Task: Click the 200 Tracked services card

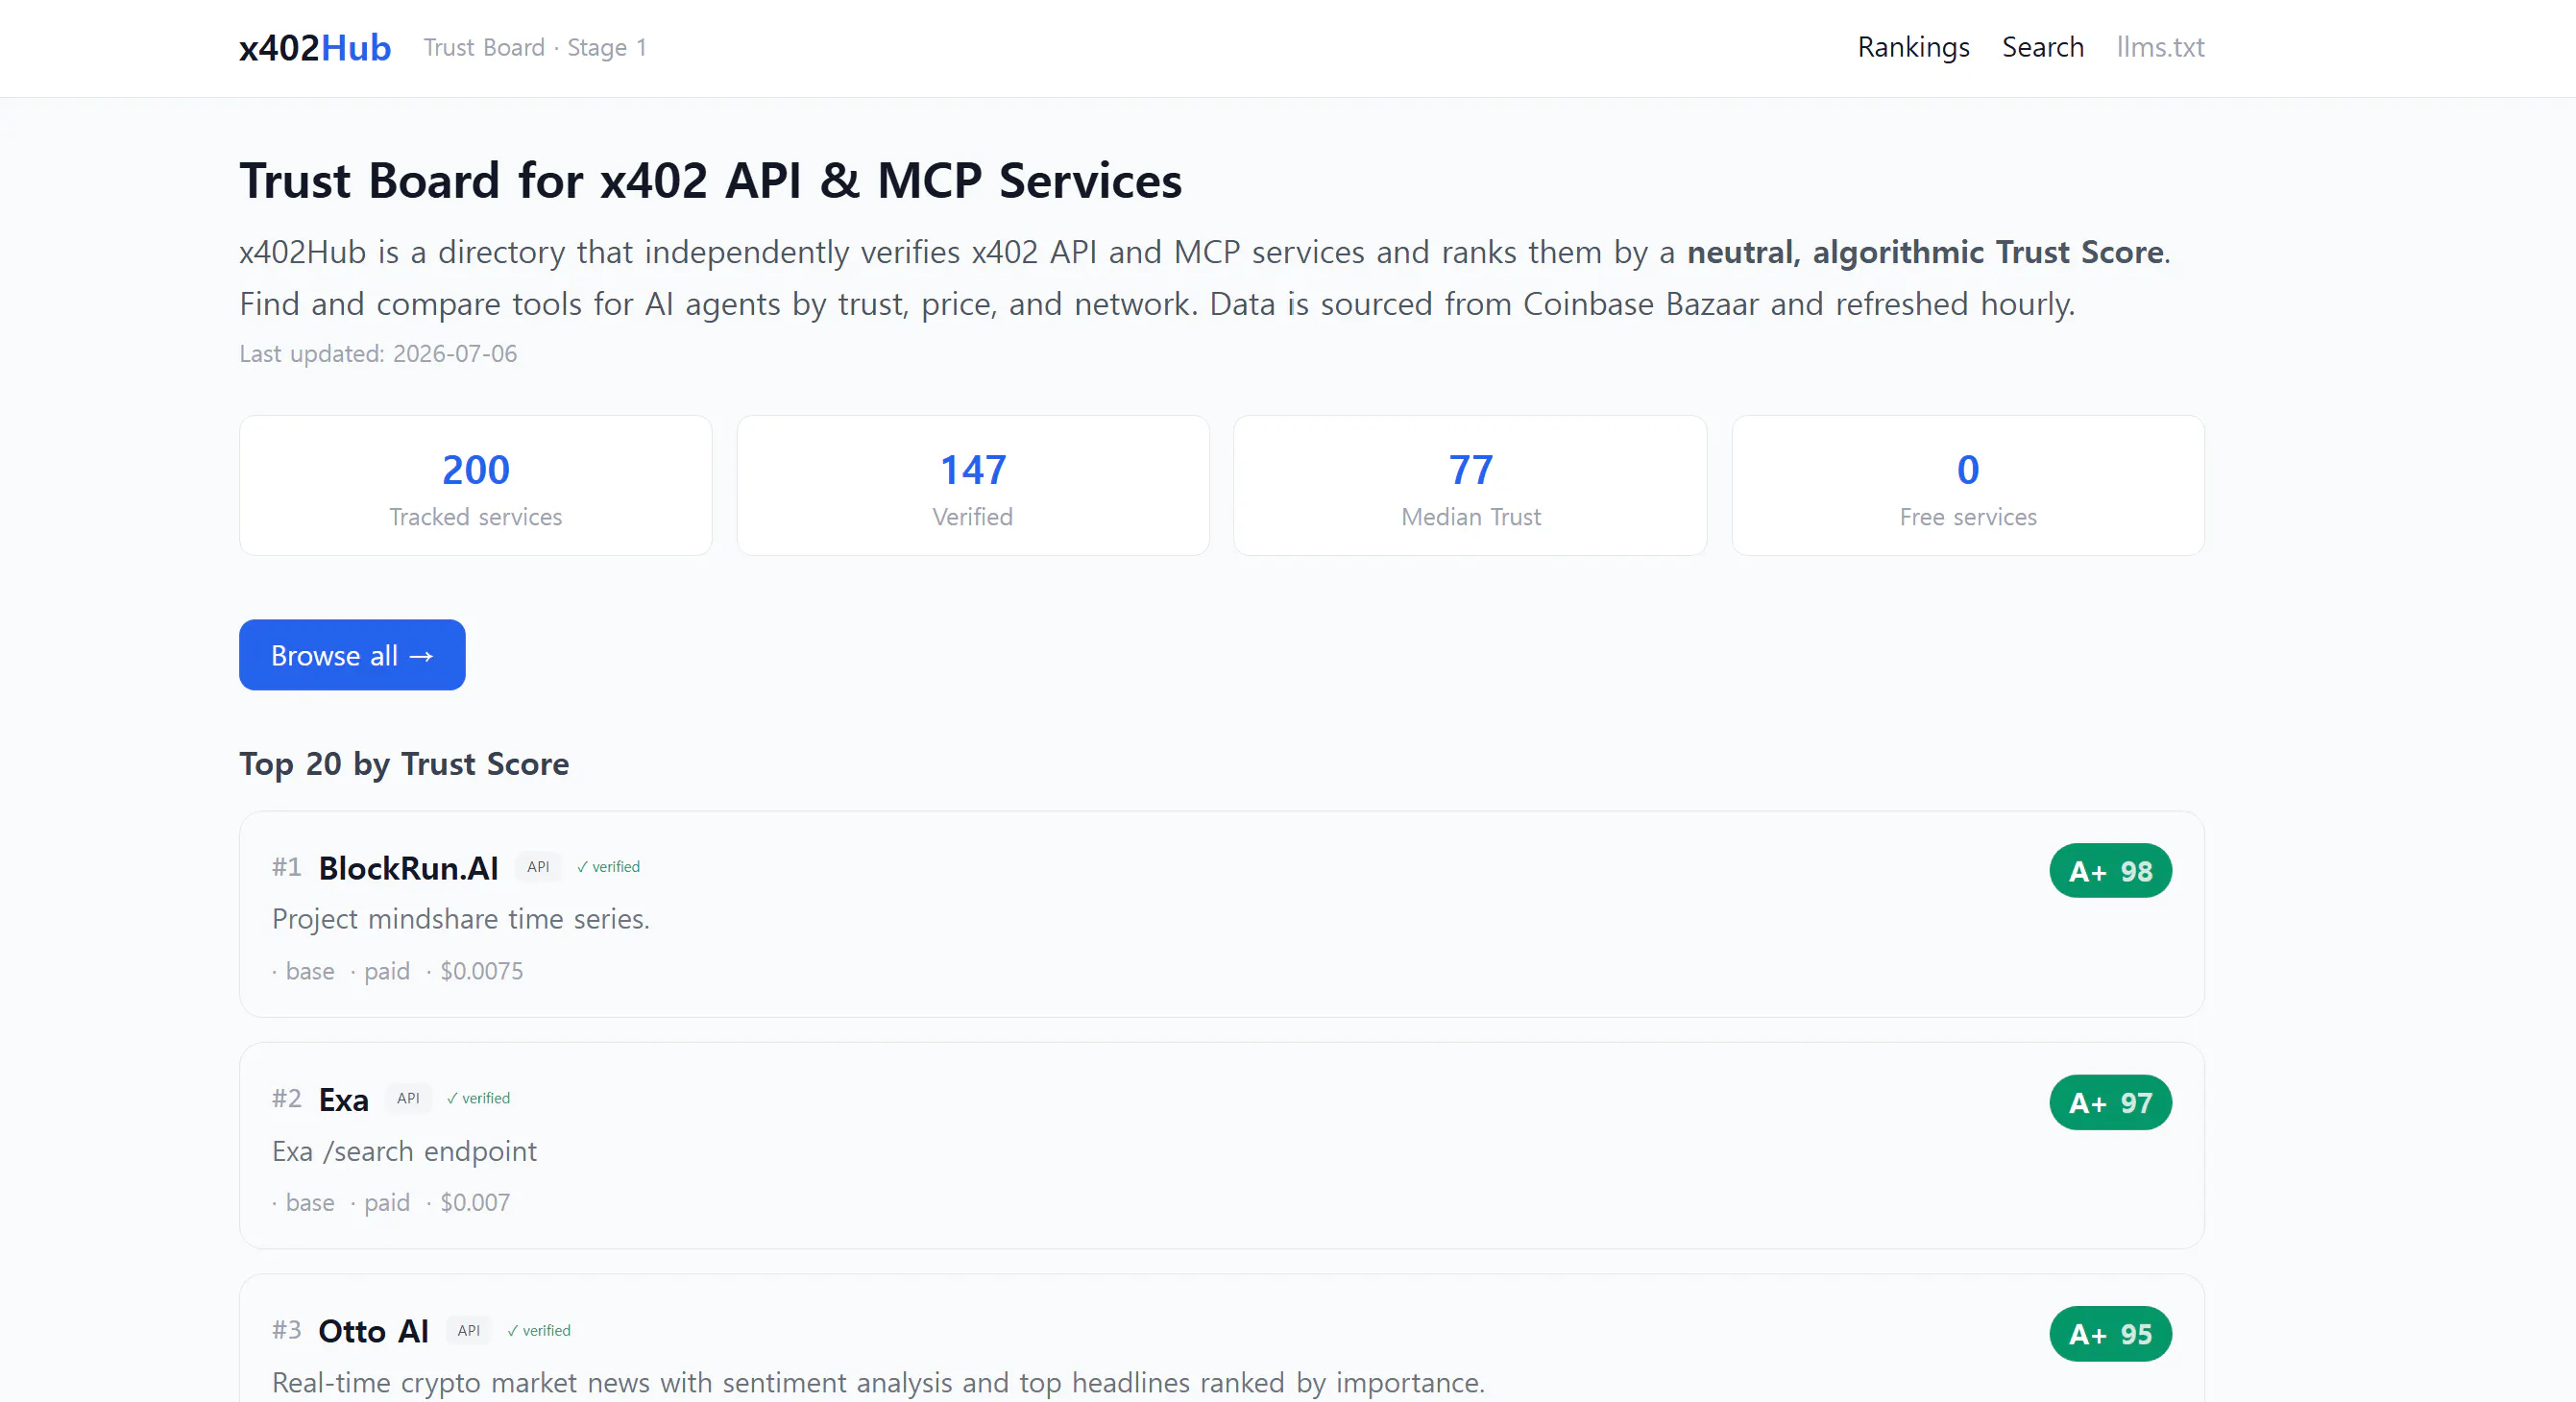Action: pyautogui.click(x=476, y=486)
